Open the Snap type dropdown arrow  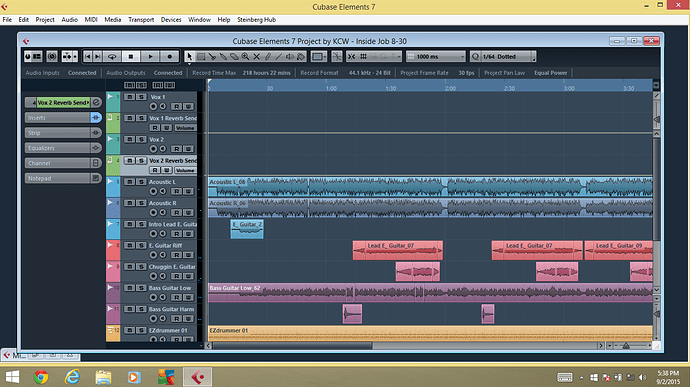(398, 56)
